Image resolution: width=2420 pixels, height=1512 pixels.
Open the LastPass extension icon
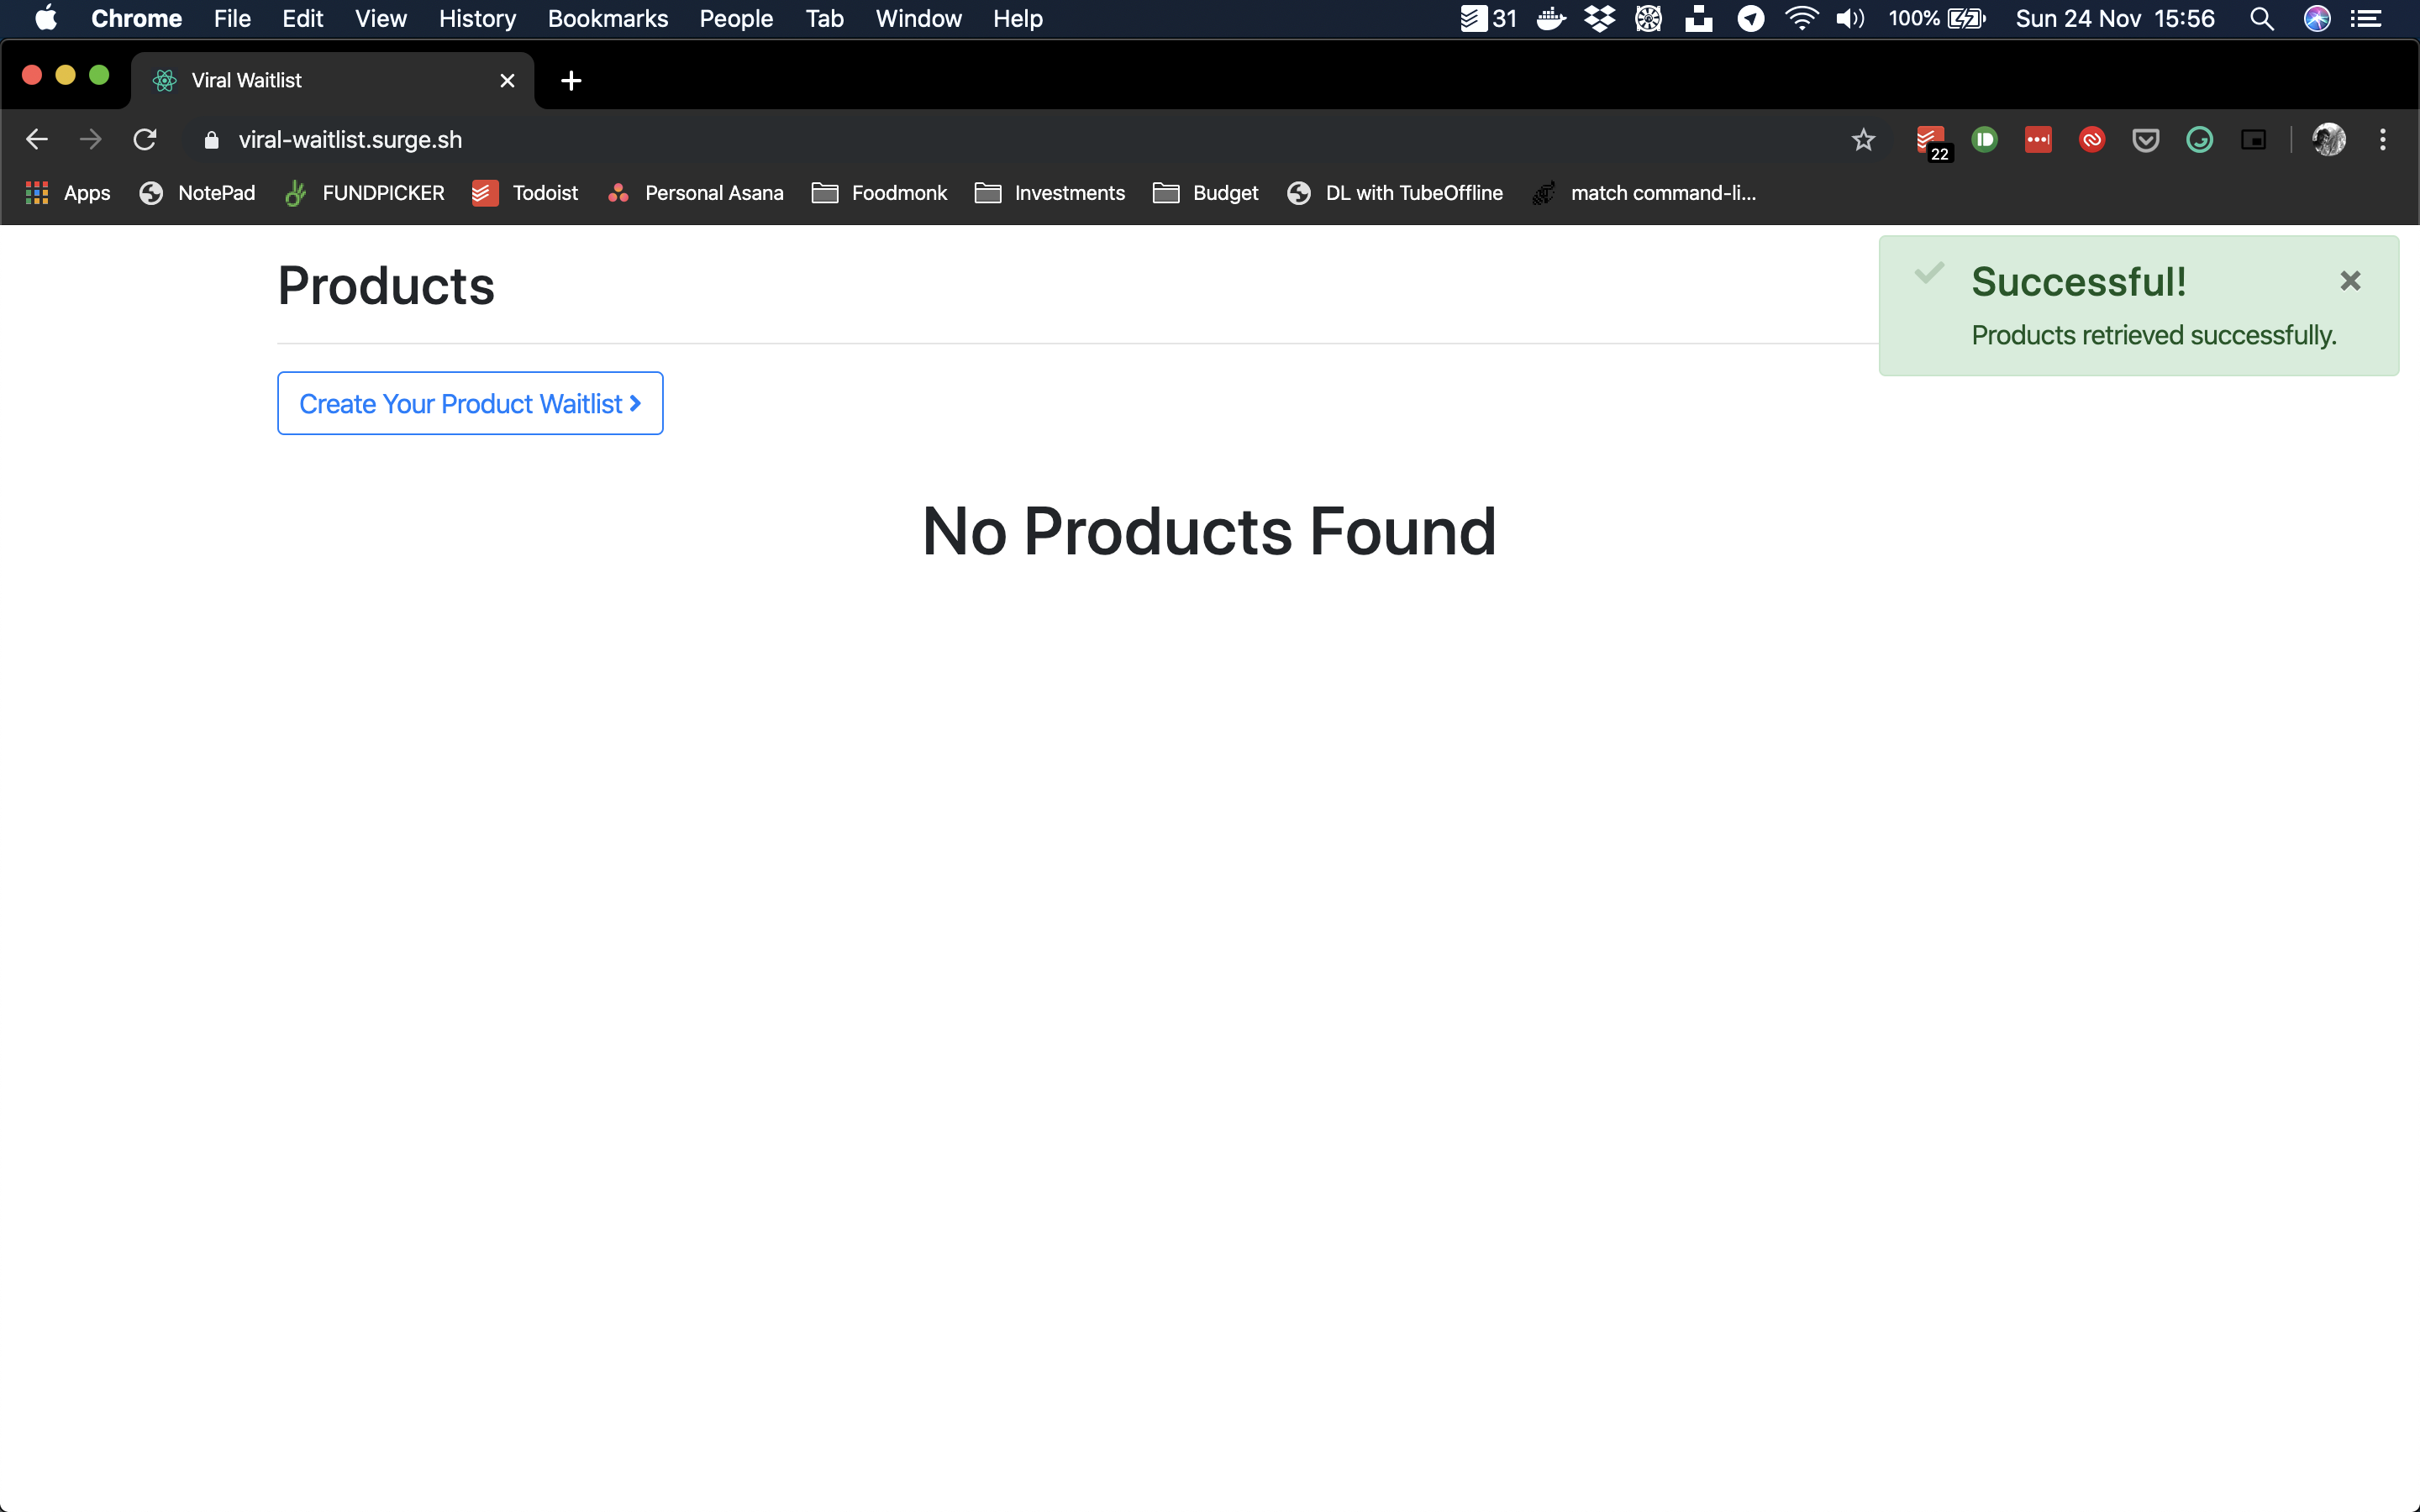coord(2038,140)
